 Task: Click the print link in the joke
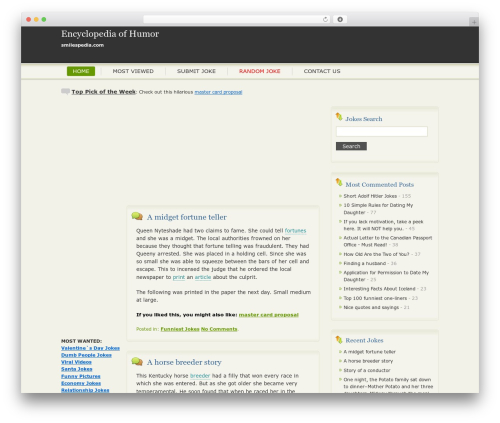(x=179, y=277)
